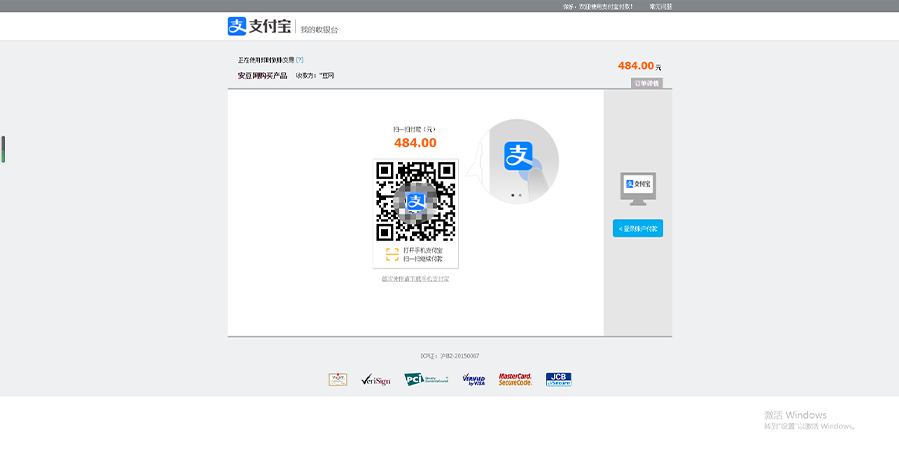Open the download mobile Alipay link

pyautogui.click(x=416, y=279)
